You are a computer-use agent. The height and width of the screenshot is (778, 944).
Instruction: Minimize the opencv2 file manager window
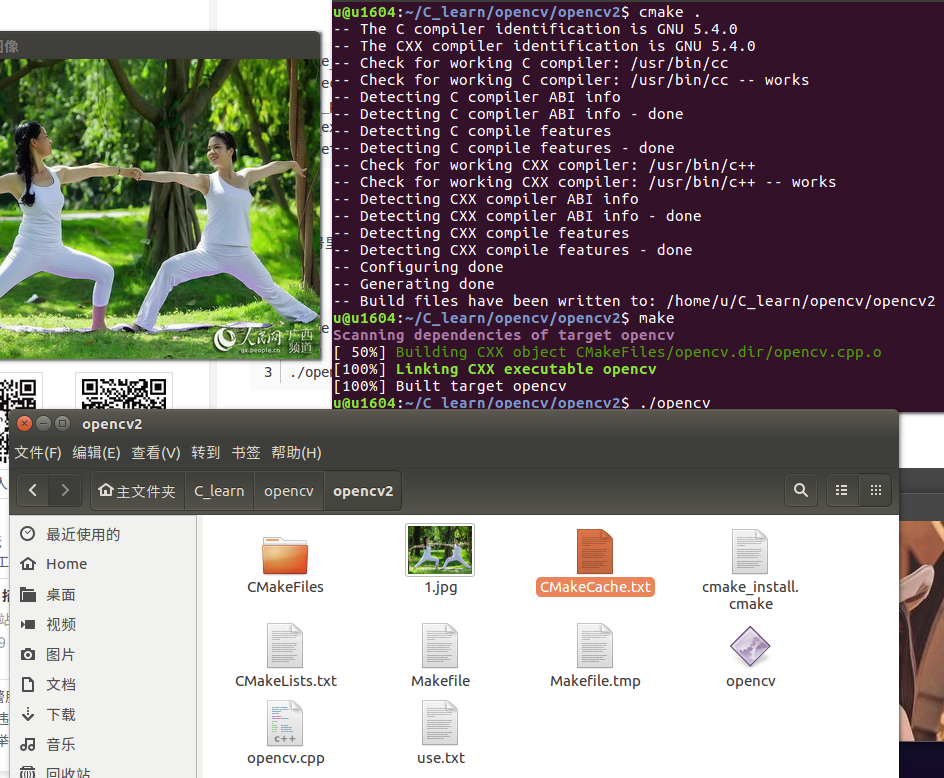tap(43, 423)
